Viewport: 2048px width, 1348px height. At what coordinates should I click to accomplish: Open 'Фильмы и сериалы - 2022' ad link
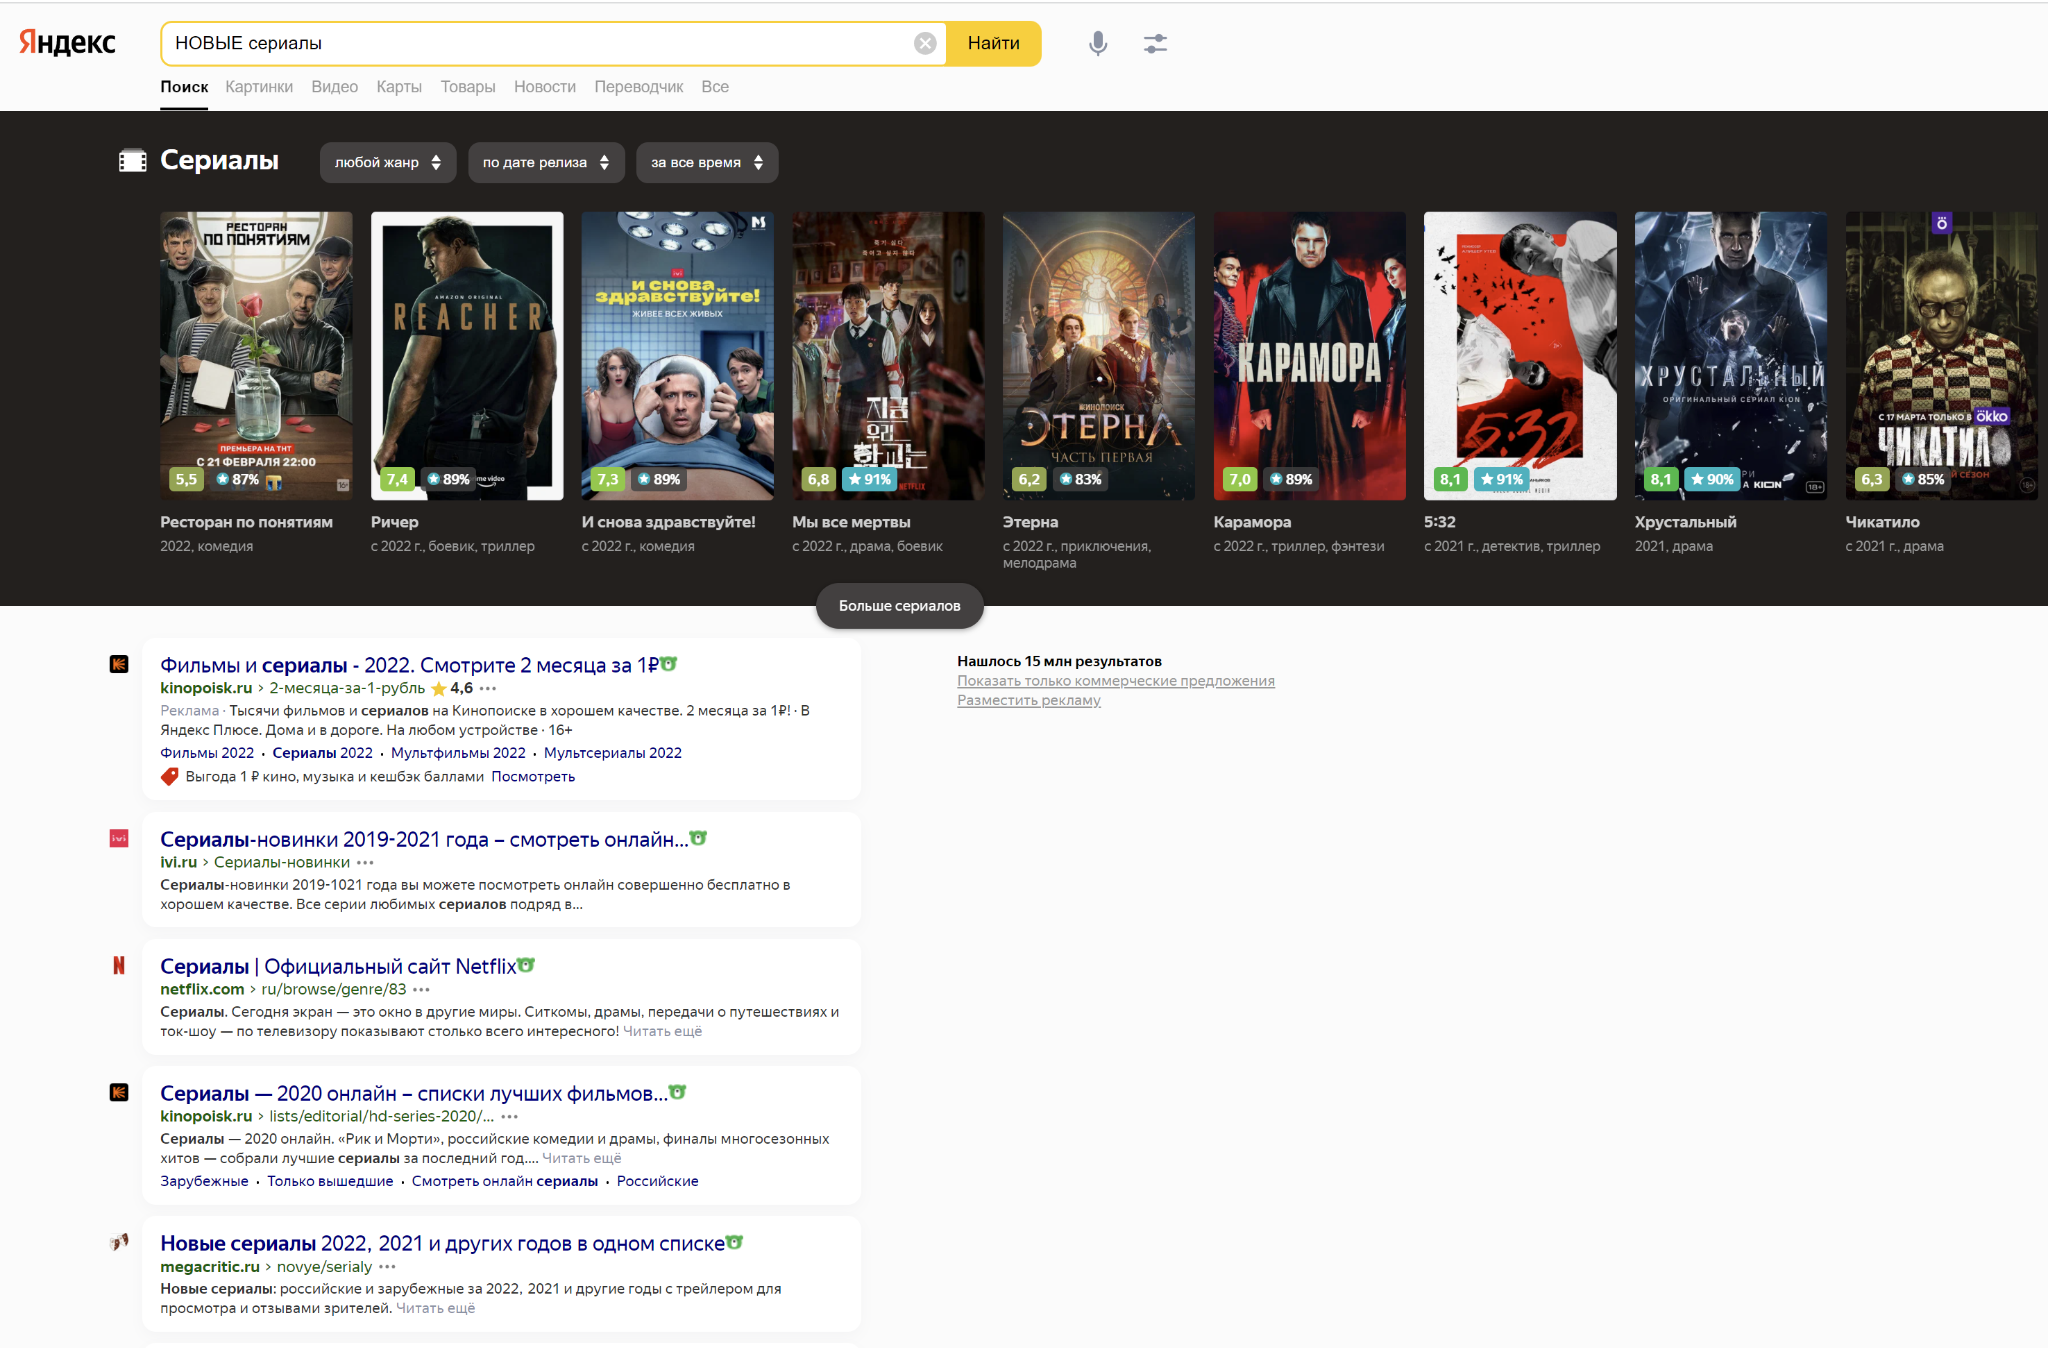(409, 665)
